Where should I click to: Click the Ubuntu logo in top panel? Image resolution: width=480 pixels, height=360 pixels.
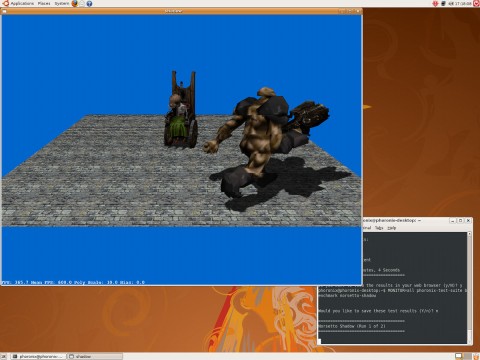pyautogui.click(x=5, y=3)
